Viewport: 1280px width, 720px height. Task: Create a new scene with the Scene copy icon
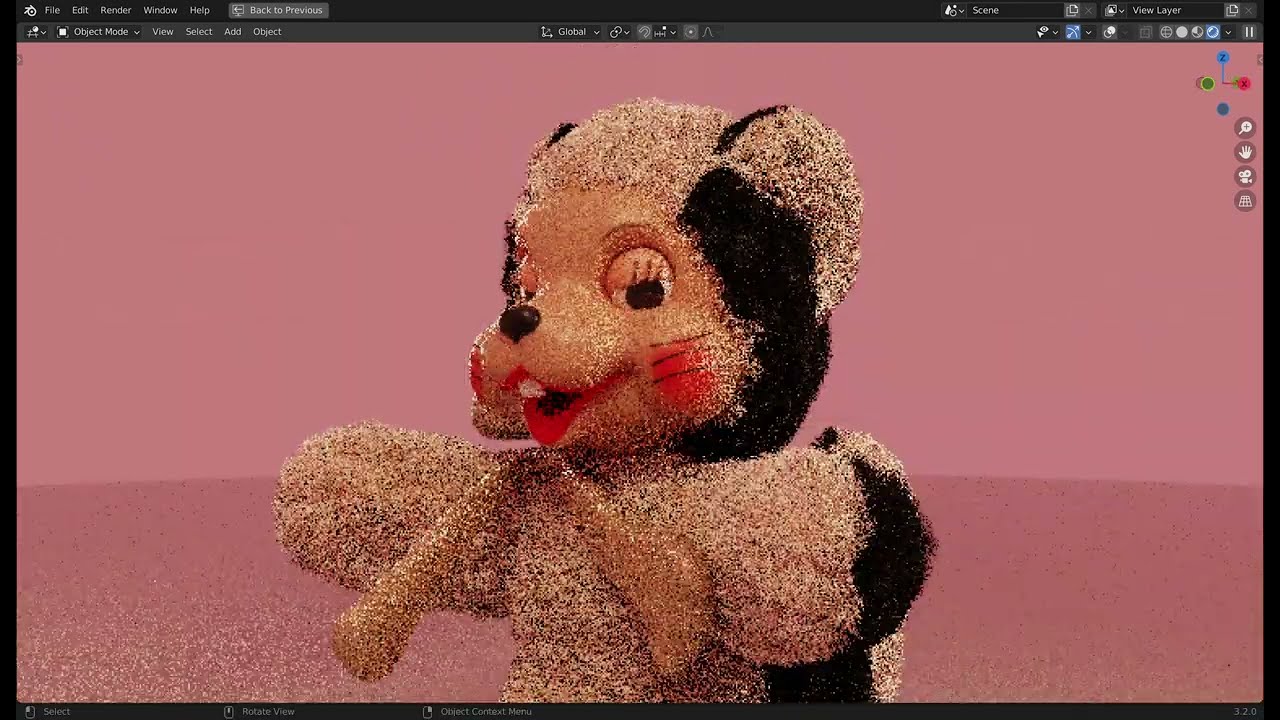(x=1072, y=10)
